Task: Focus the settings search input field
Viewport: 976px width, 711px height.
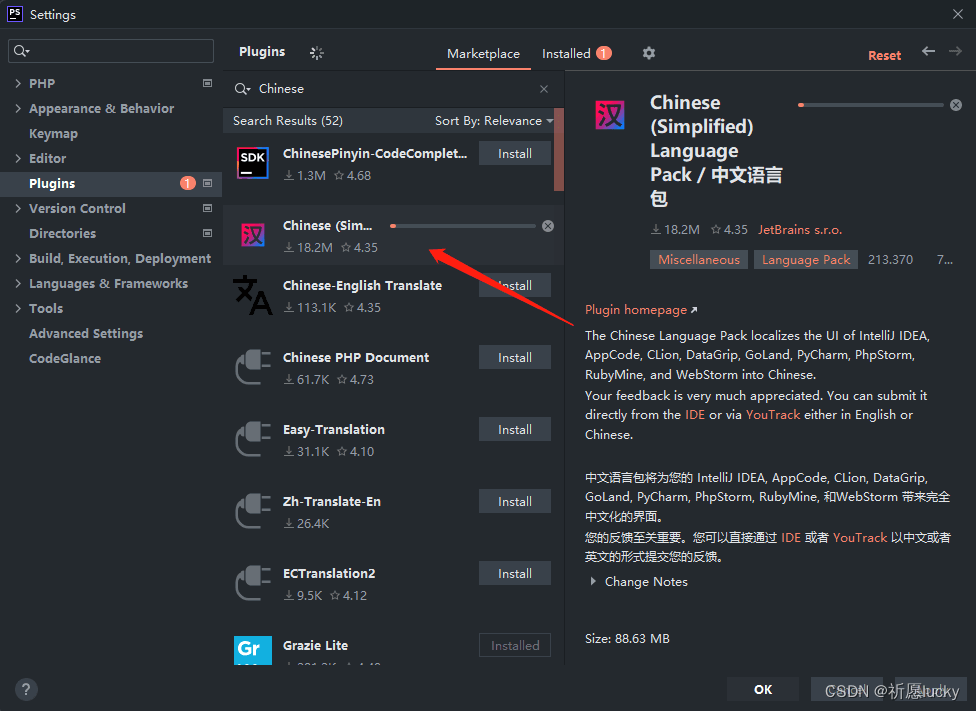Action: click(x=111, y=51)
